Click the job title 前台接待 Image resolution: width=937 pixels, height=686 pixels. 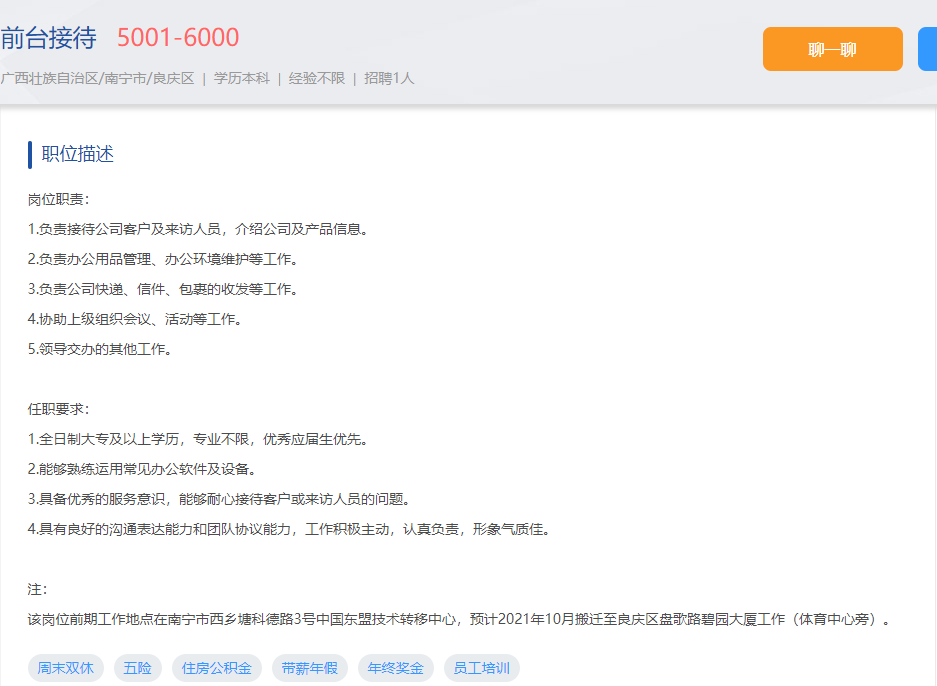(x=48, y=38)
